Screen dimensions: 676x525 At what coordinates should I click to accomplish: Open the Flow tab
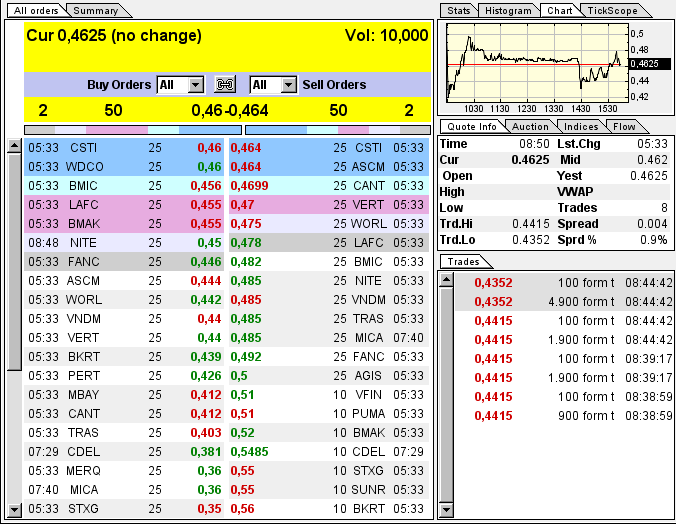pyautogui.click(x=624, y=126)
